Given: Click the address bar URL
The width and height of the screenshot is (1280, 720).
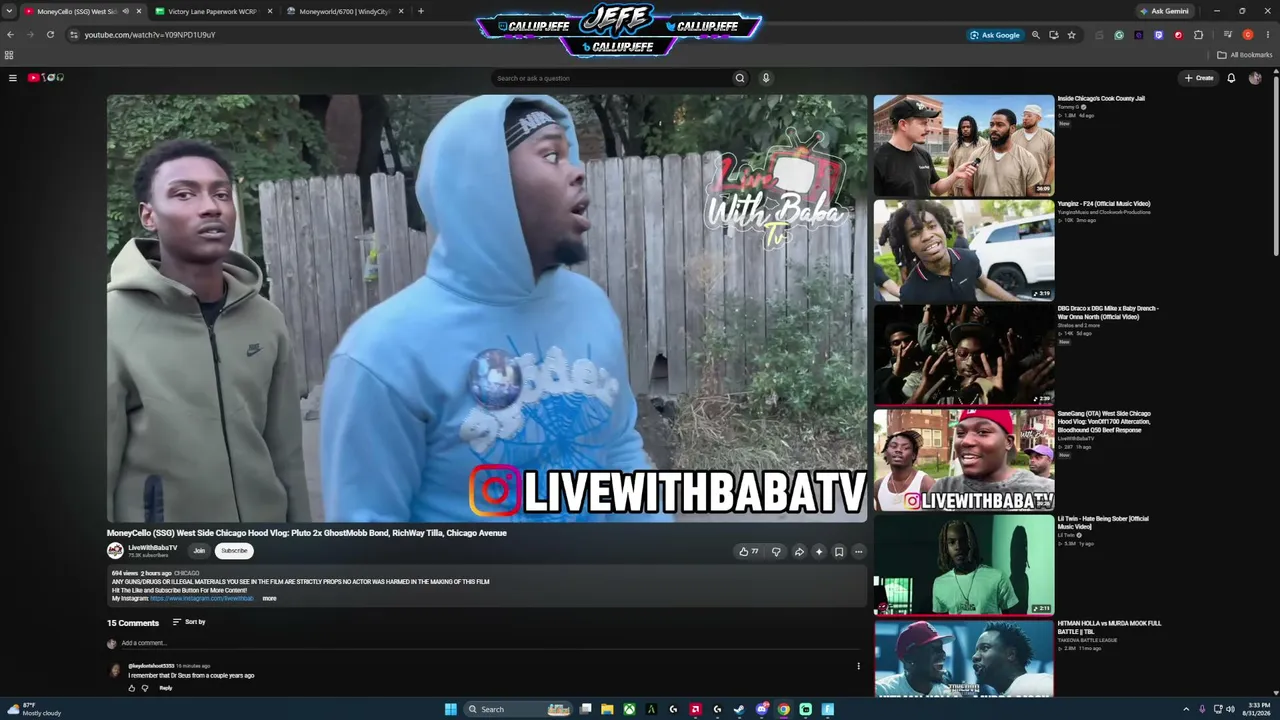Looking at the screenshot, I should tap(150, 35).
